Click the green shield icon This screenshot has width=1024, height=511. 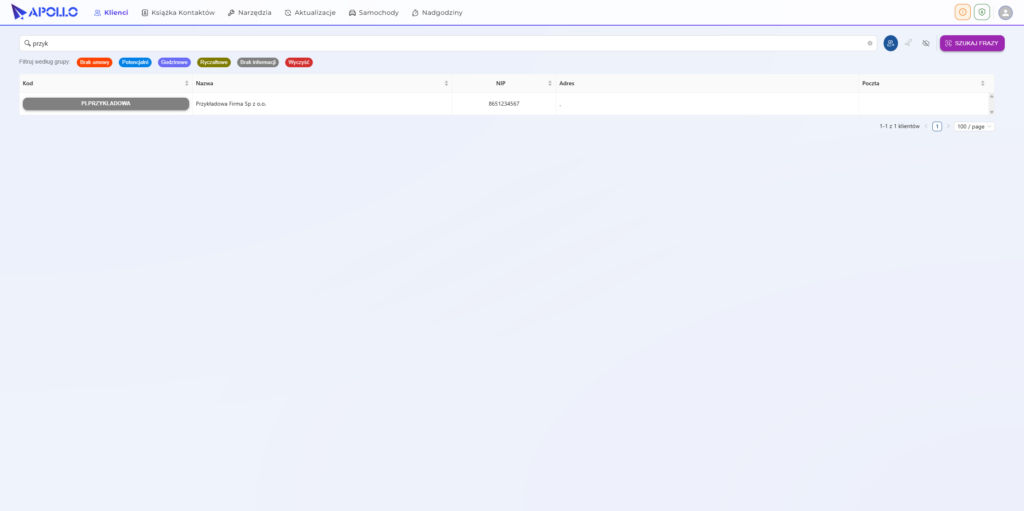(982, 12)
